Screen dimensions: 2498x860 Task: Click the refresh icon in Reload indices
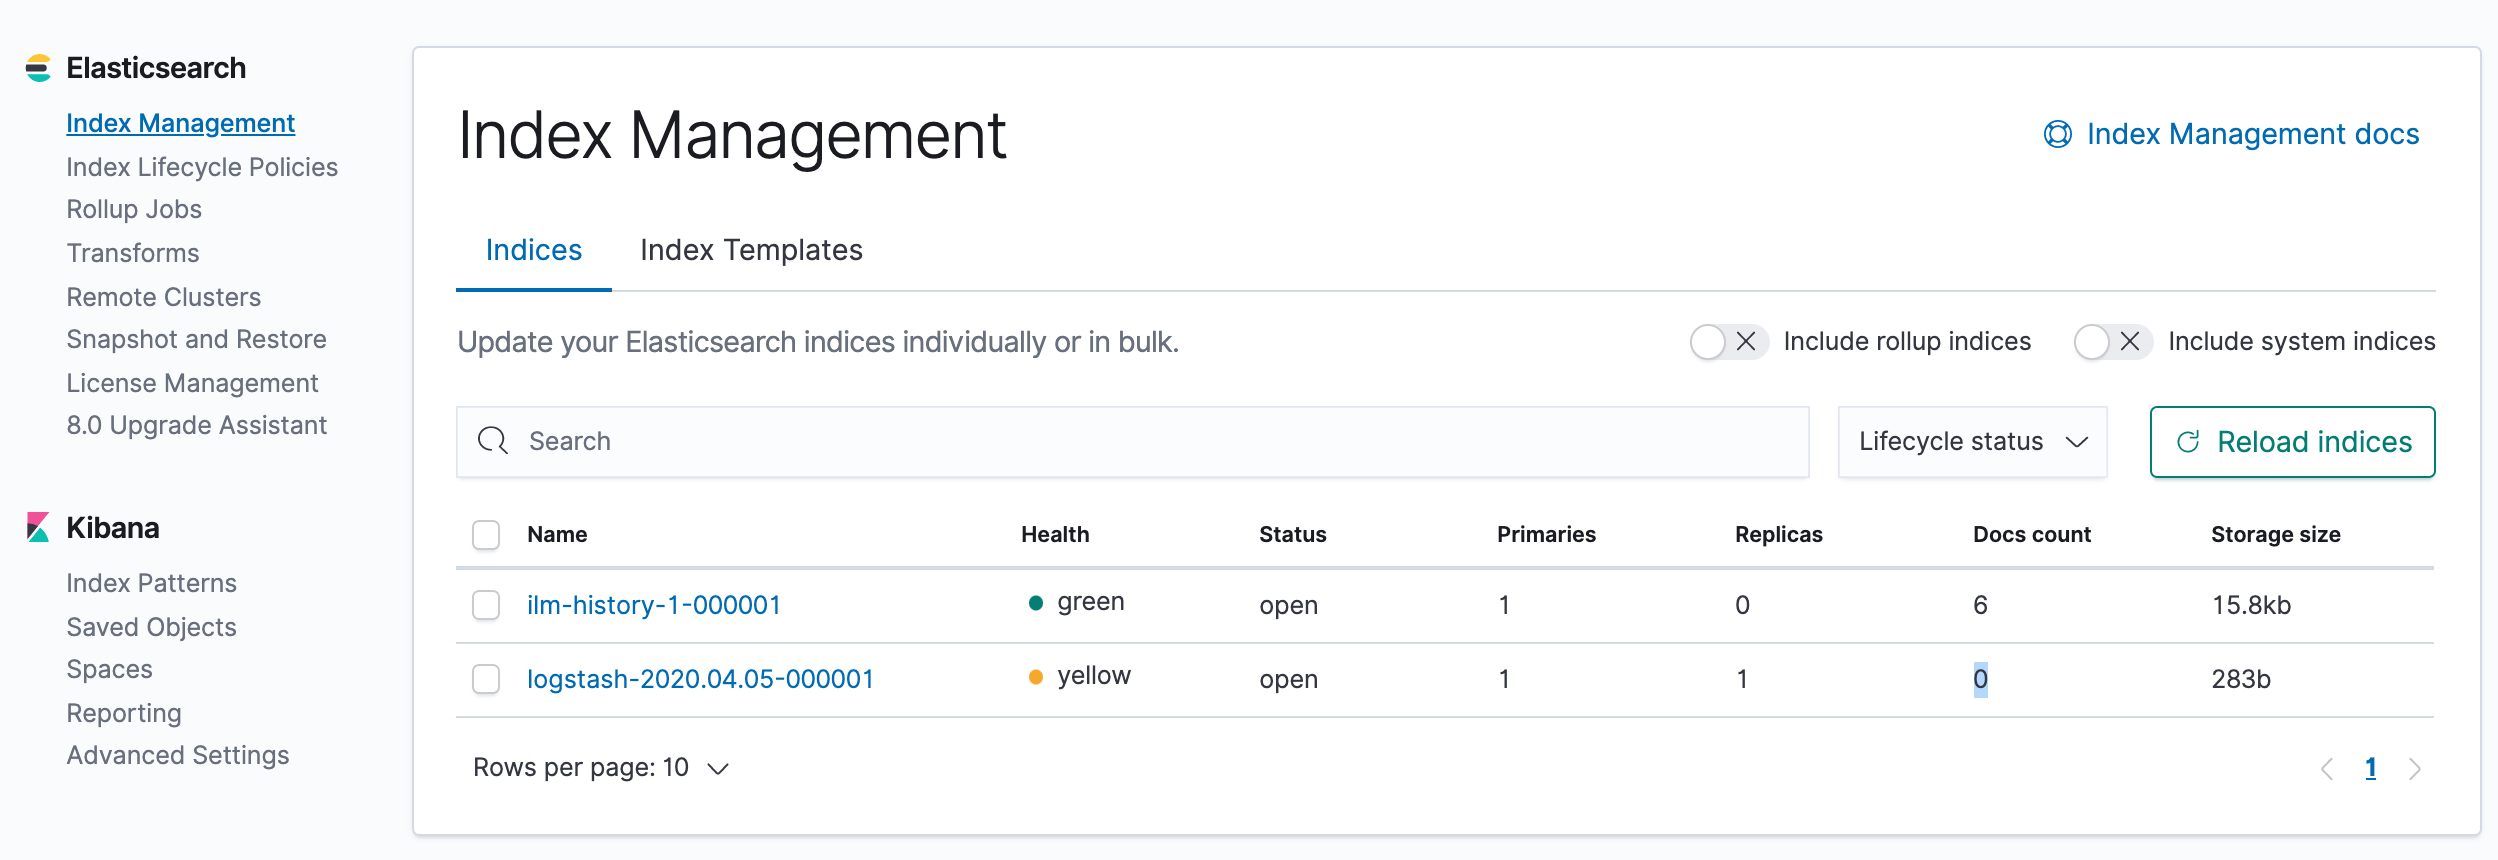tap(2188, 442)
